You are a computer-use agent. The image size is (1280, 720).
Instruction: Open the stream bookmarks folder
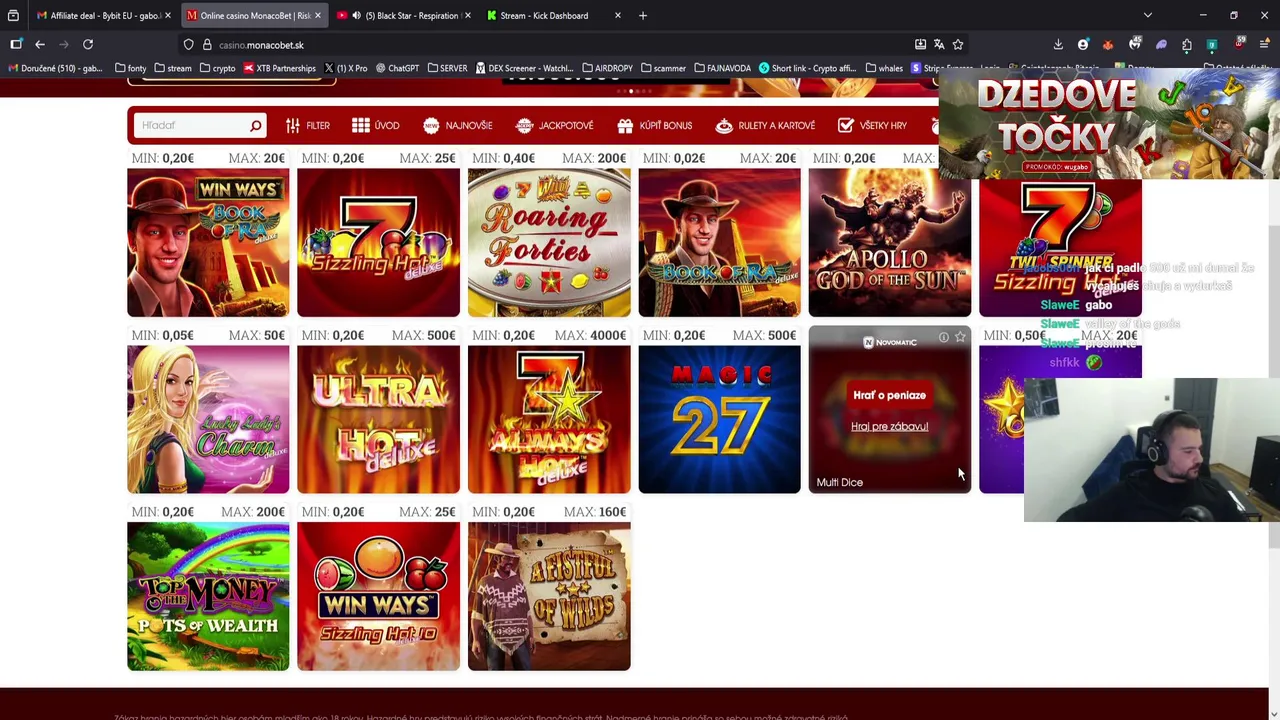tap(172, 68)
